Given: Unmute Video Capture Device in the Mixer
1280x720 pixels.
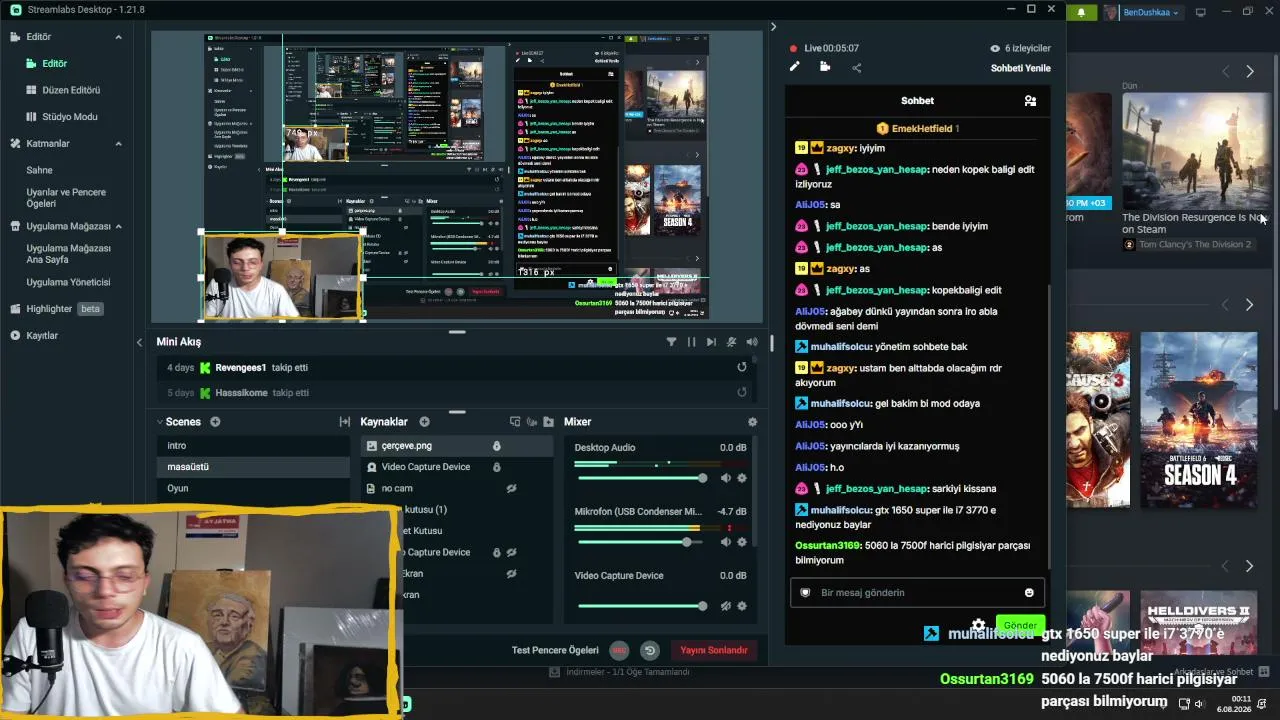Looking at the screenshot, I should coord(726,606).
